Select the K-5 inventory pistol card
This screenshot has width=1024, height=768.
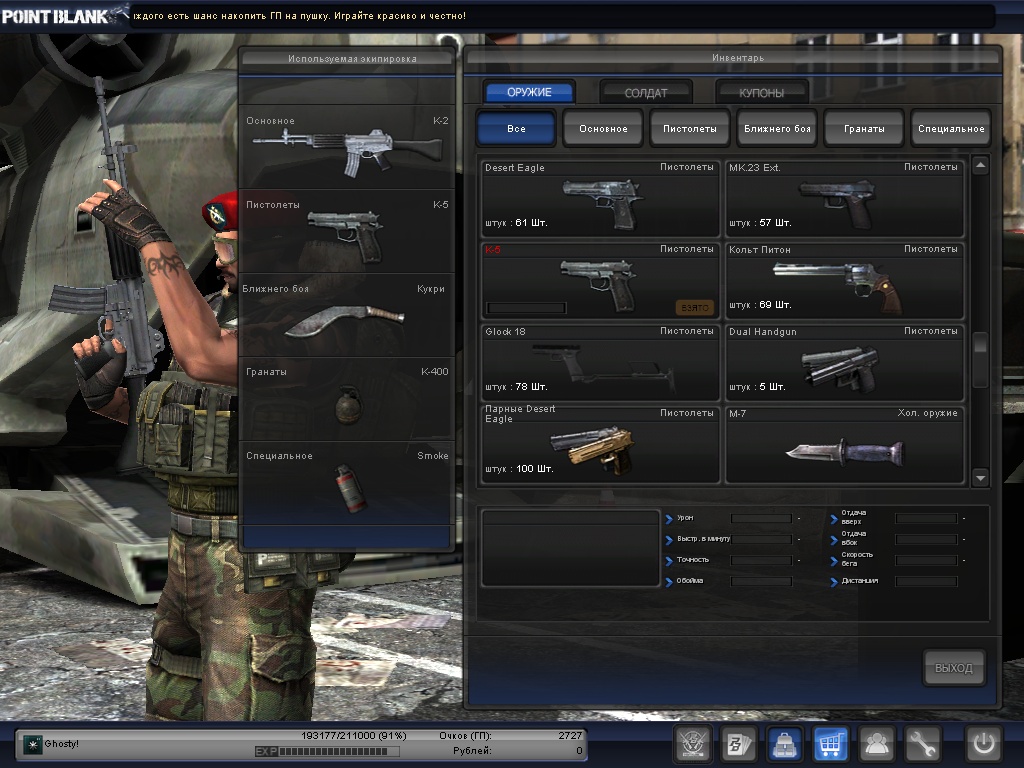coord(600,281)
